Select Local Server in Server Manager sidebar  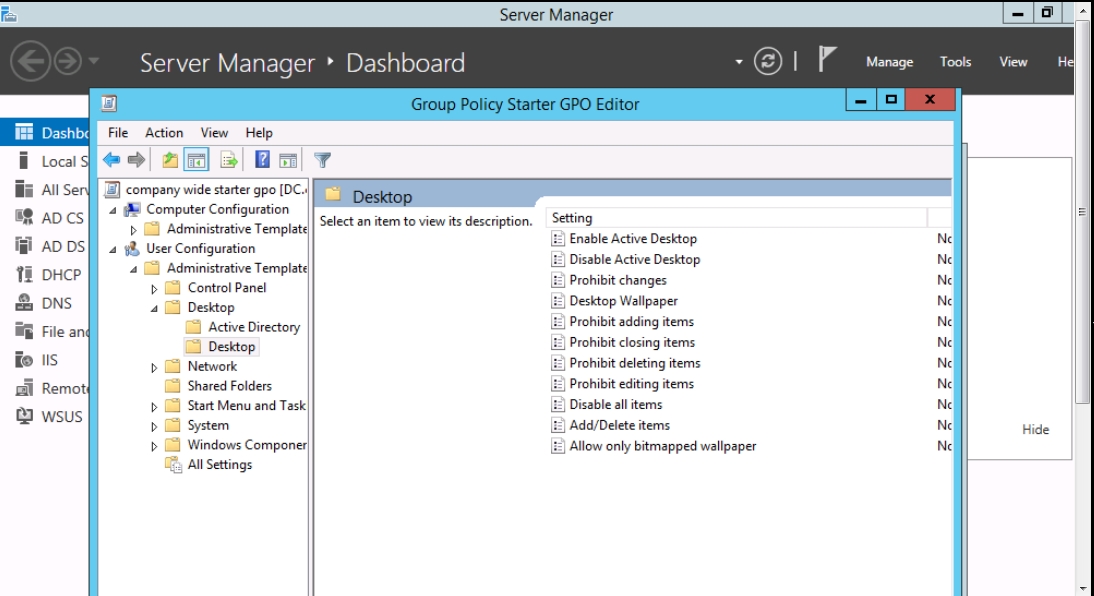[x=45, y=161]
